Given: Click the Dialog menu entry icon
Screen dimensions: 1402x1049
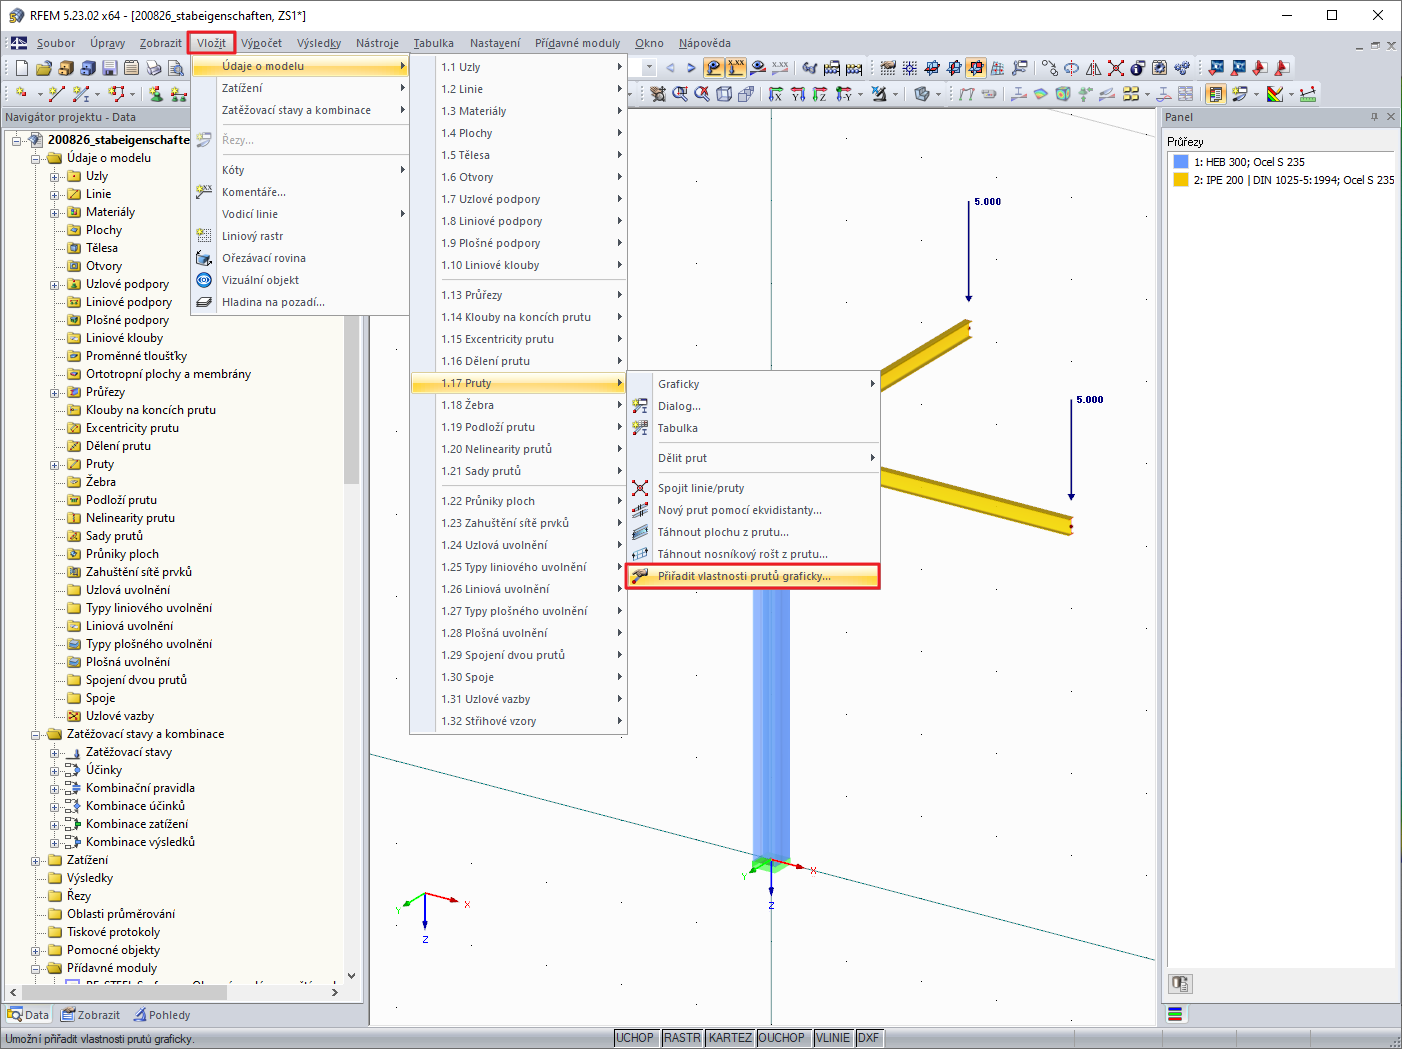Looking at the screenshot, I should tap(640, 406).
